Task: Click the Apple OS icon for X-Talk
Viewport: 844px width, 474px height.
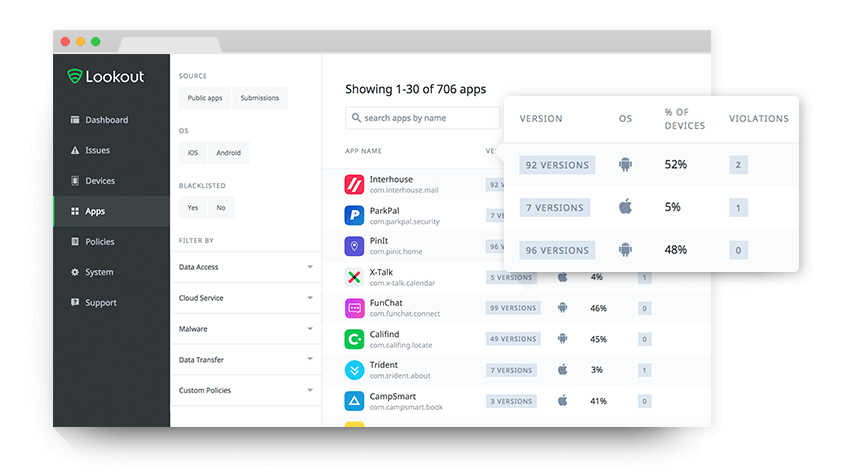Action: tap(562, 277)
